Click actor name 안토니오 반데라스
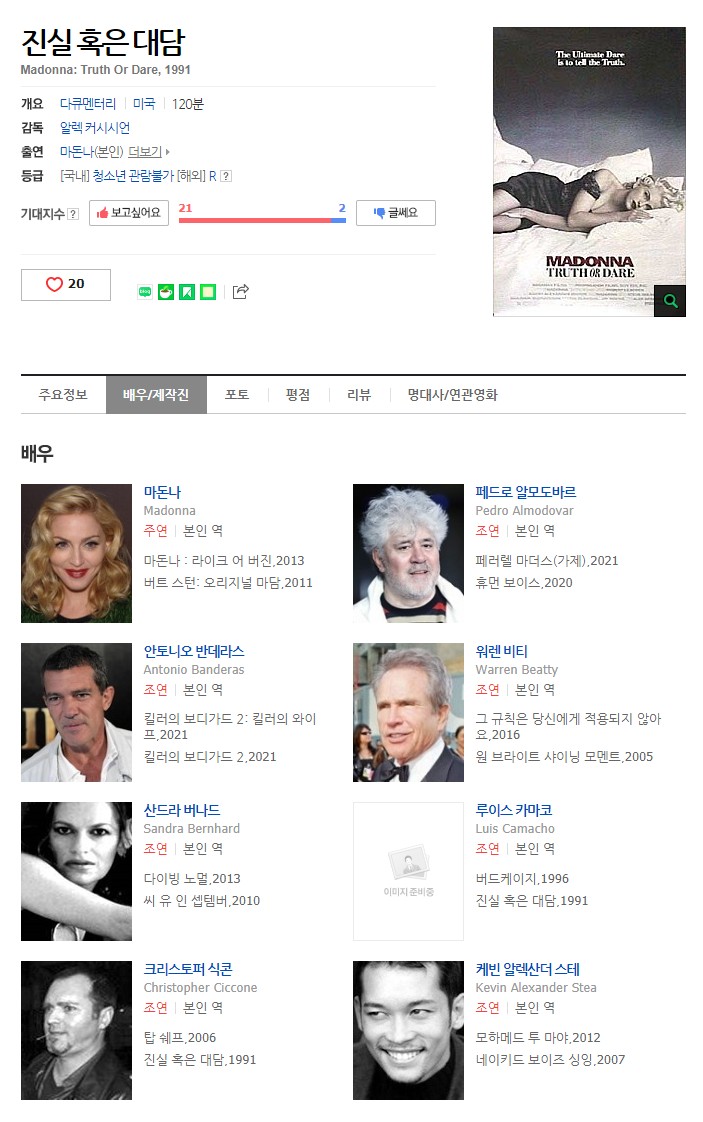Screen dimensions: 703x1122 click(x=194, y=651)
